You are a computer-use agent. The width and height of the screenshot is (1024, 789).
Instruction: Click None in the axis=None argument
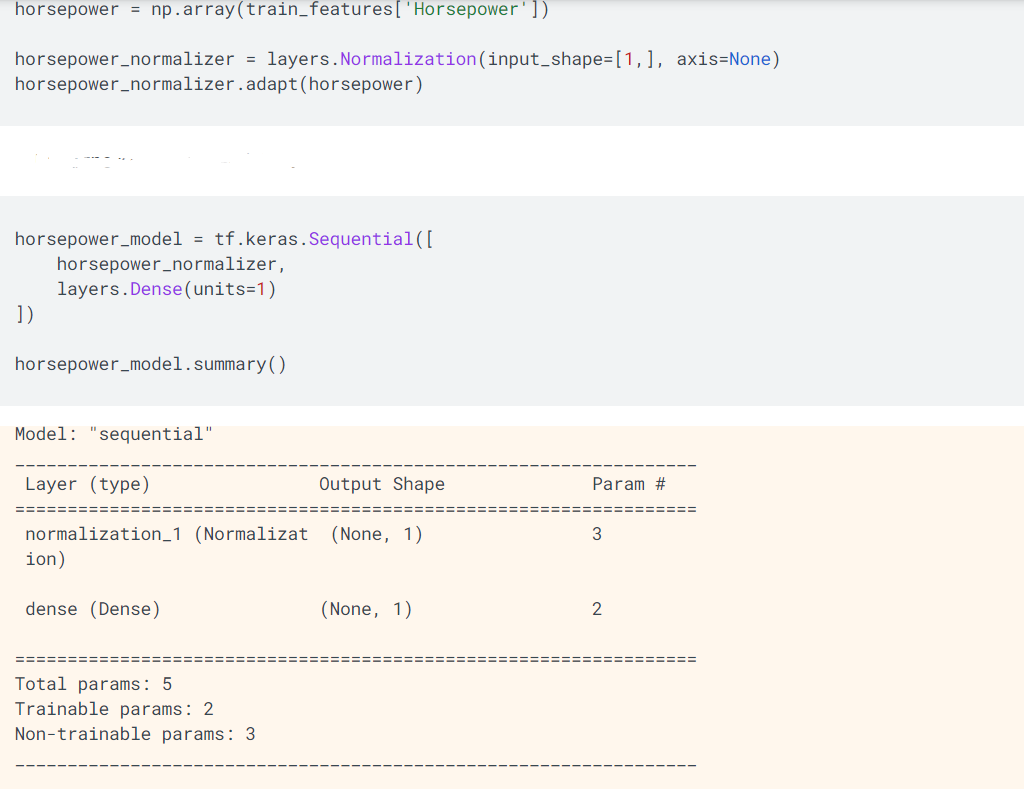pos(750,59)
